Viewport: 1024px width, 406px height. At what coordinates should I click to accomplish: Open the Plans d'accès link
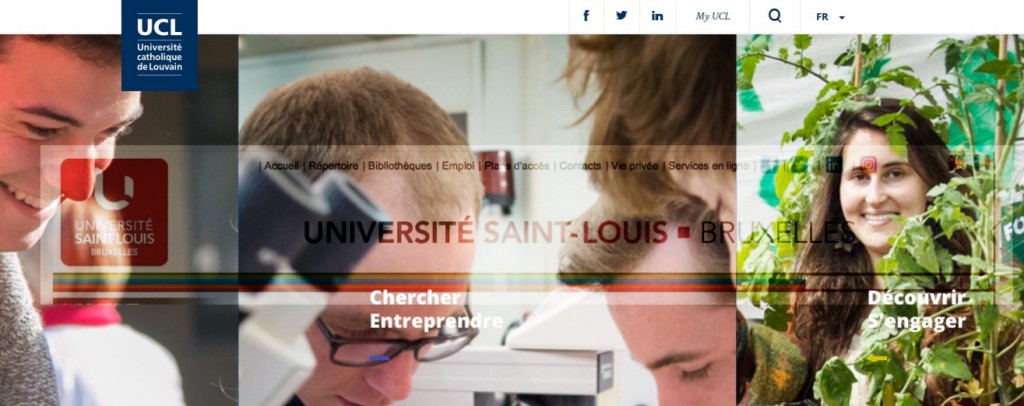pyautogui.click(x=517, y=166)
